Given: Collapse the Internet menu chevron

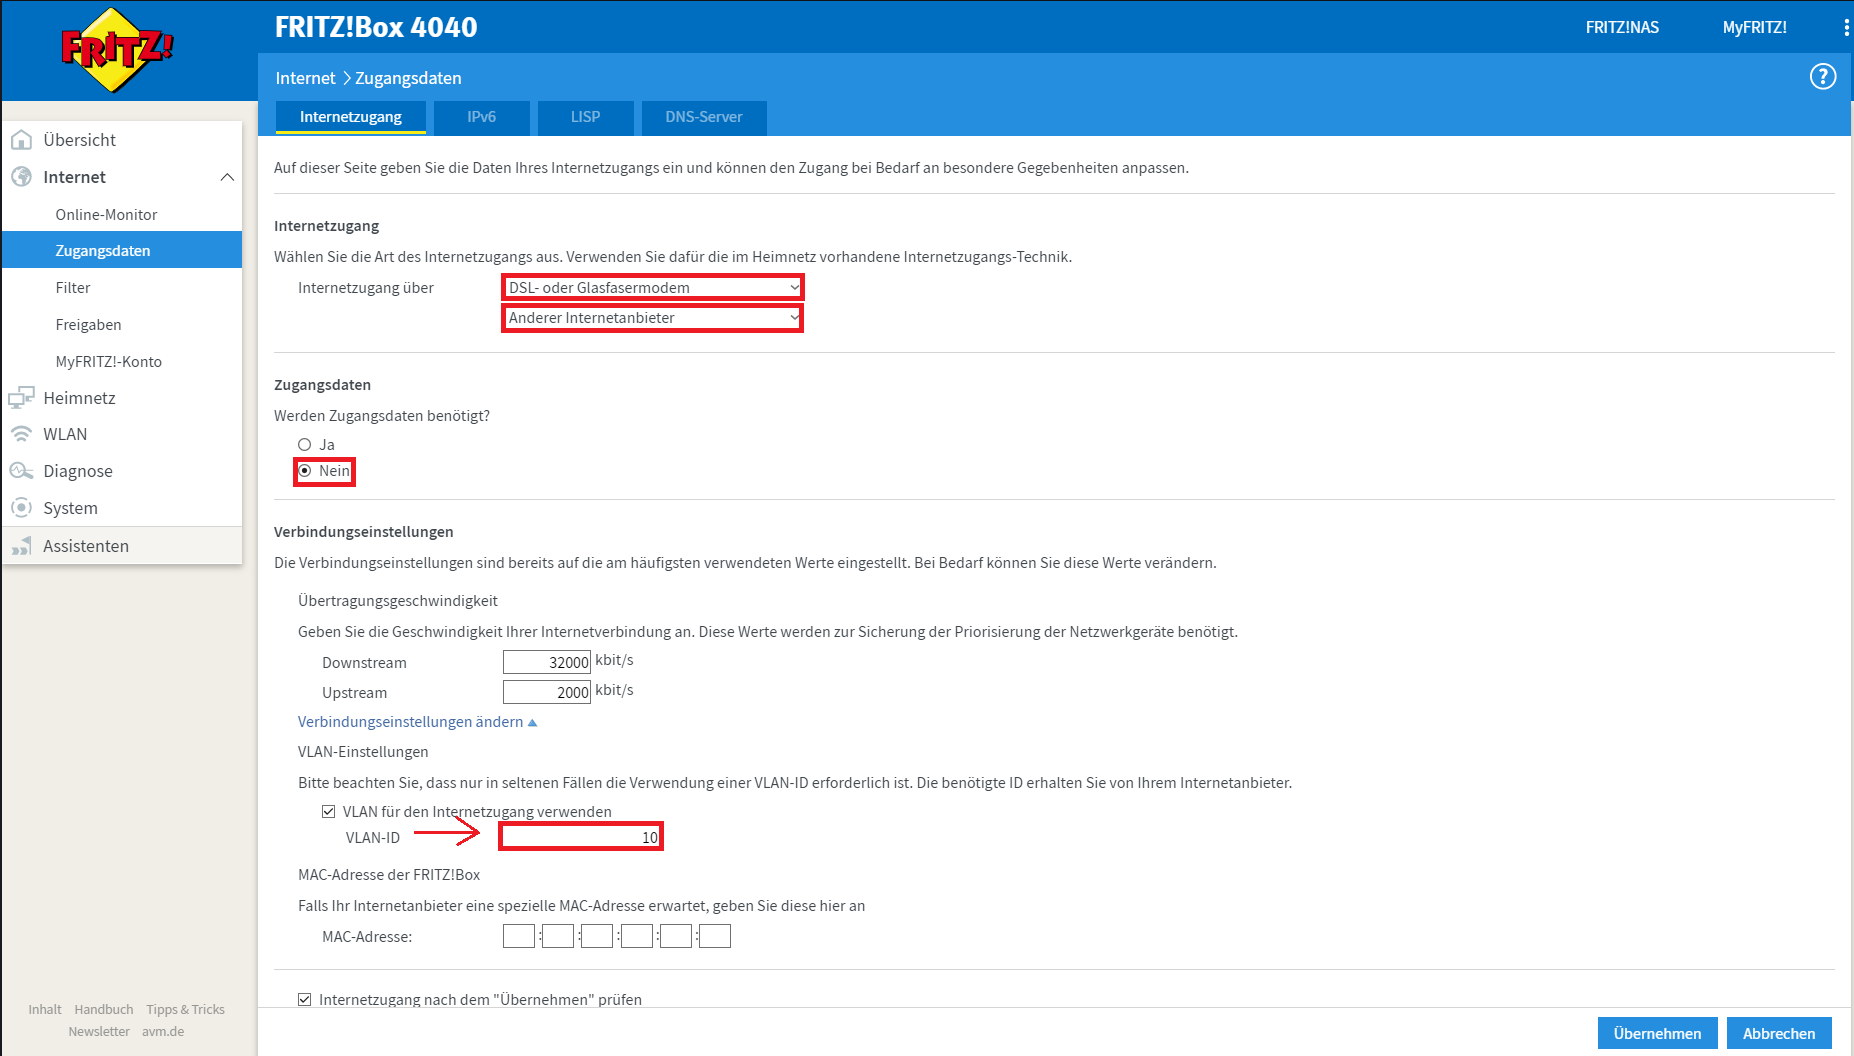Looking at the screenshot, I should [x=227, y=177].
